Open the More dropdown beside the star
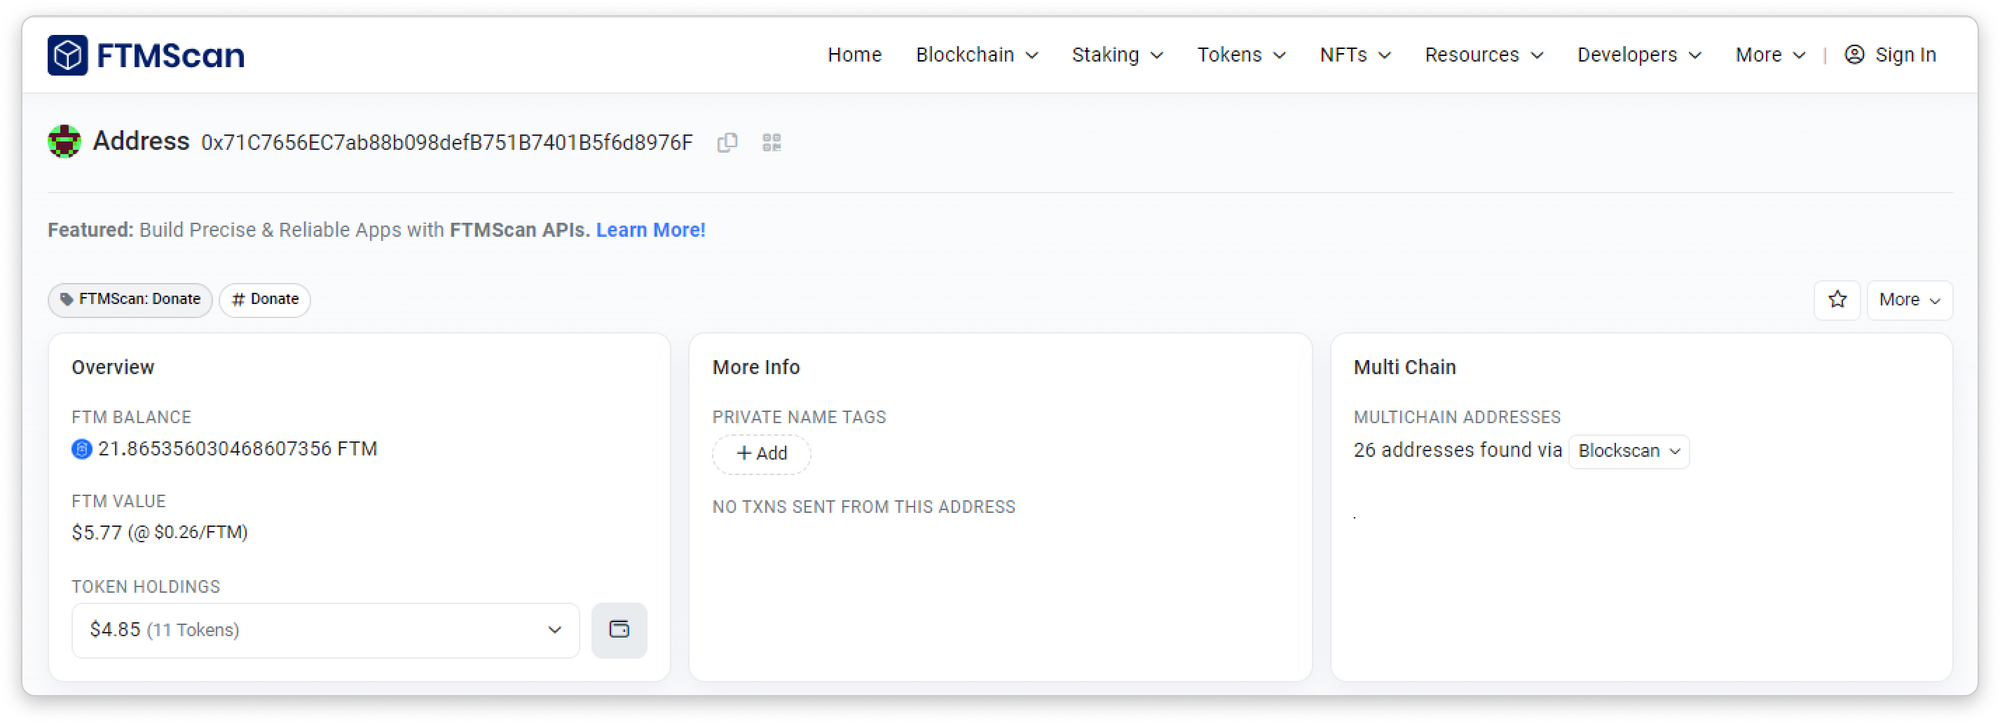 1909,300
